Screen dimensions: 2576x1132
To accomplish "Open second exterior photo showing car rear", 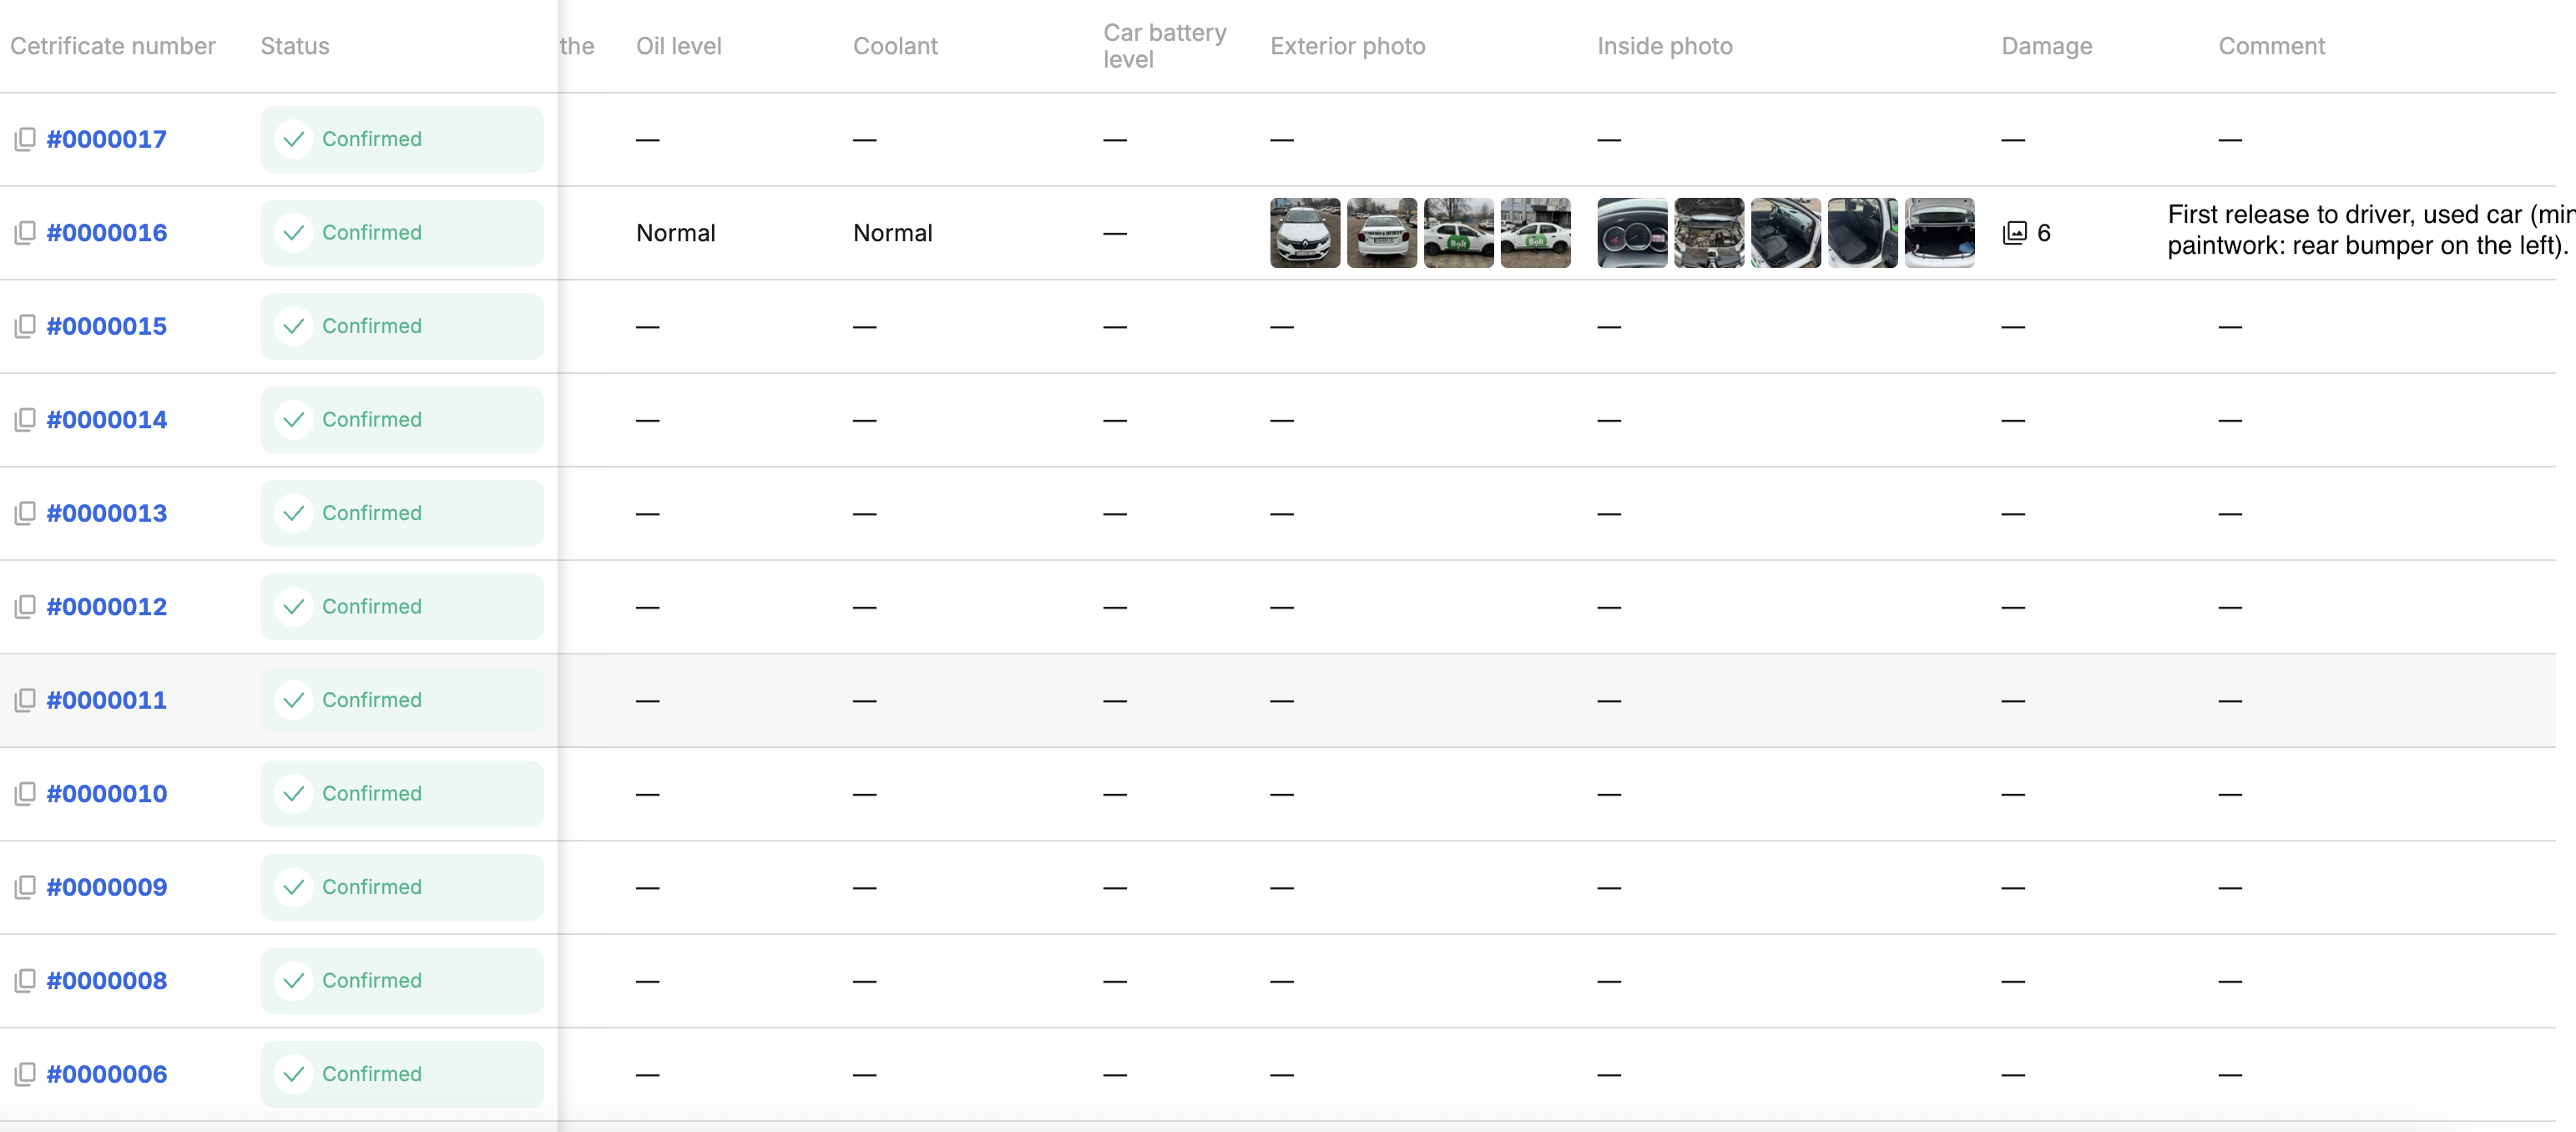I will pos(1382,233).
